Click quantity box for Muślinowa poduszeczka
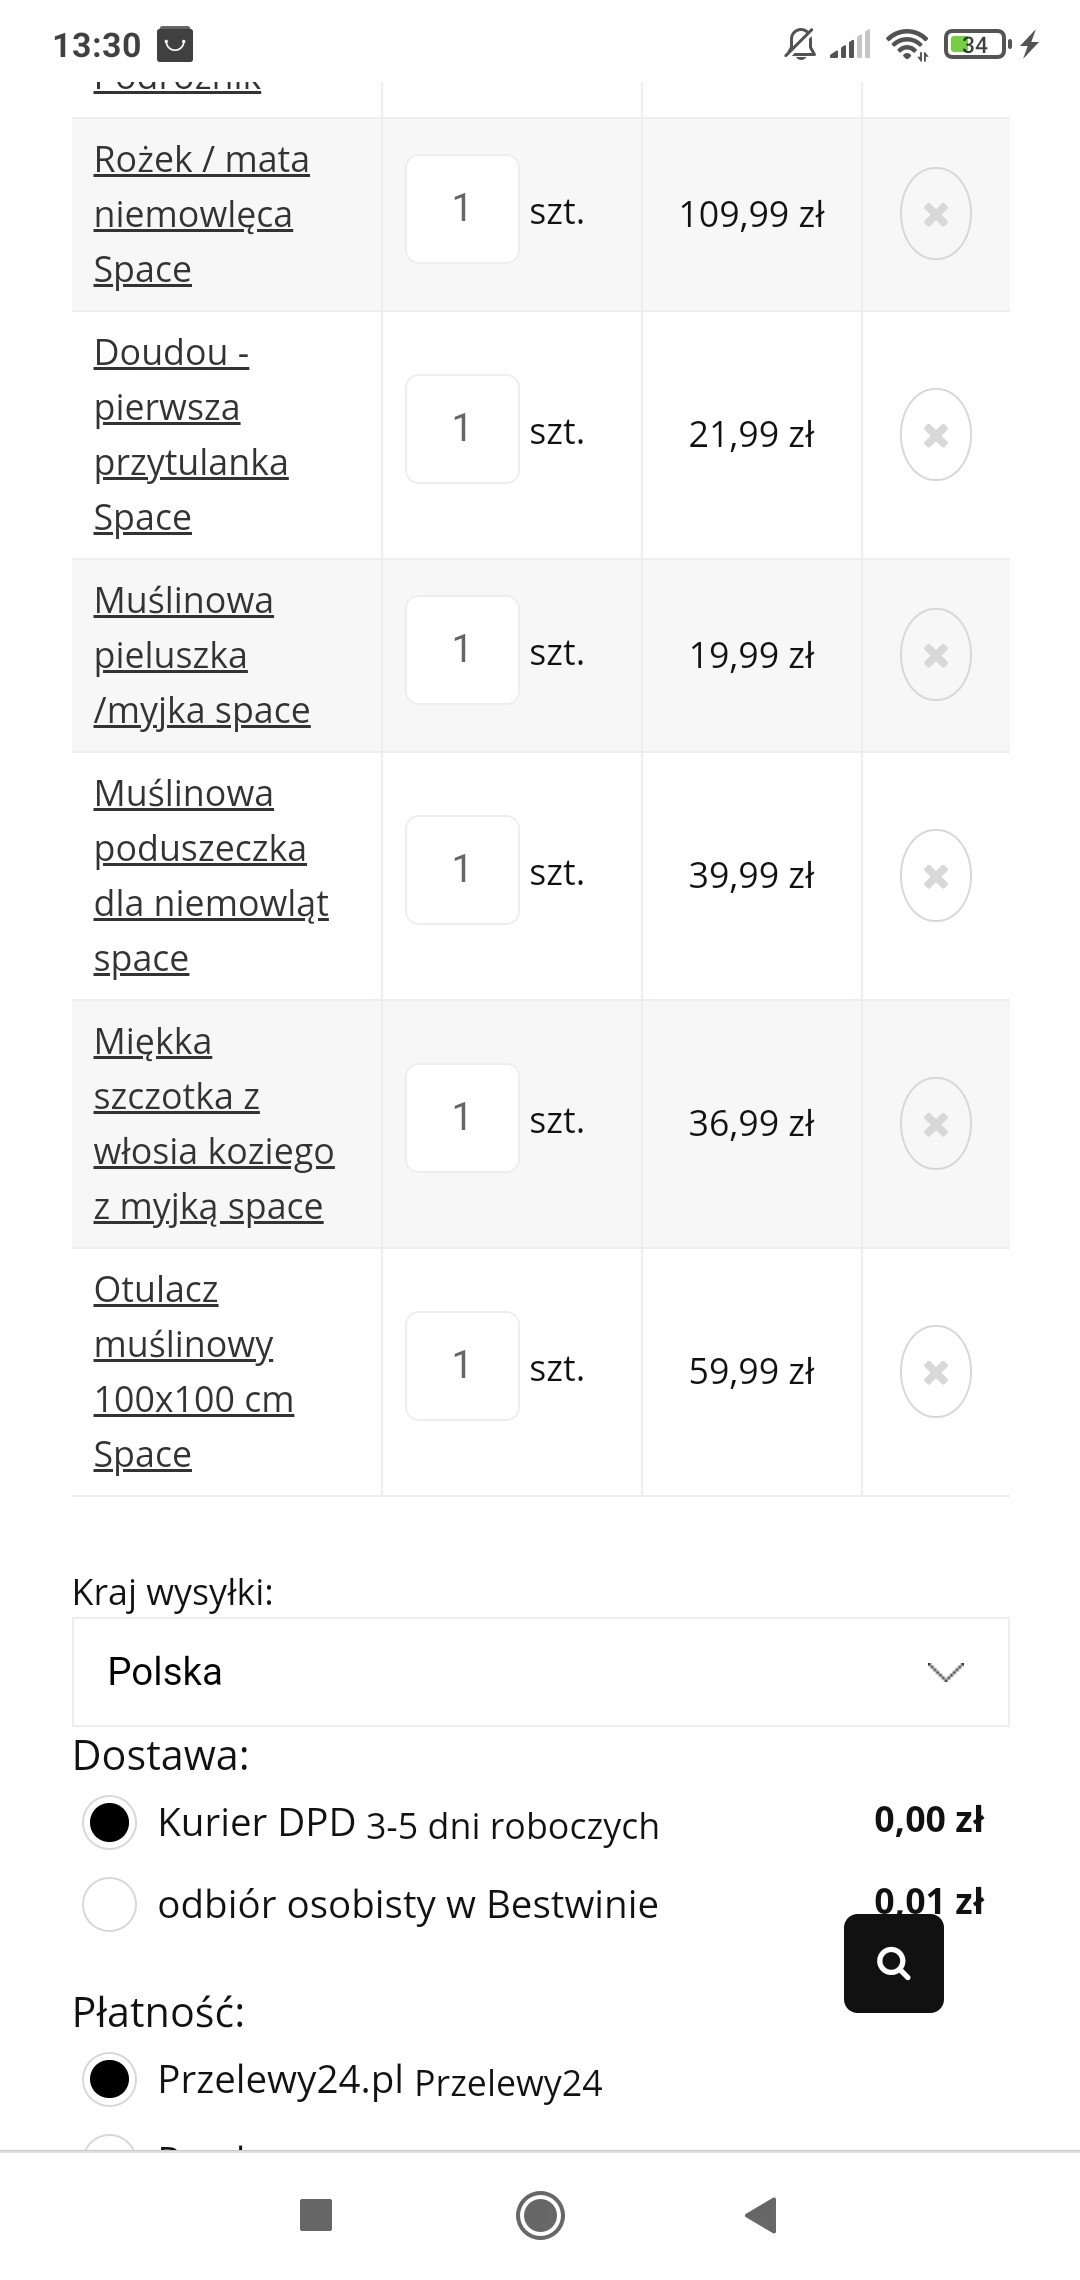The width and height of the screenshot is (1080, 2280). 461,870
